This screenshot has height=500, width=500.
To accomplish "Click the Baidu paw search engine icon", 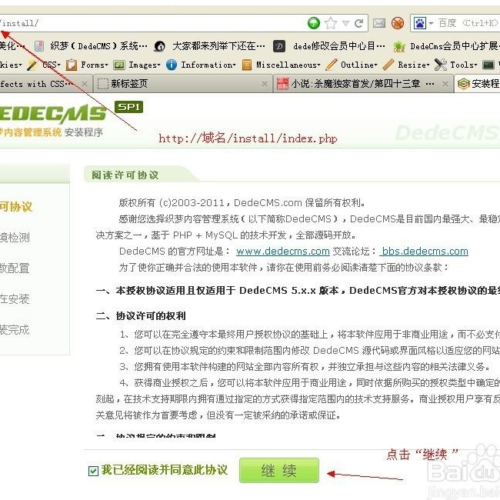I will click(x=419, y=23).
